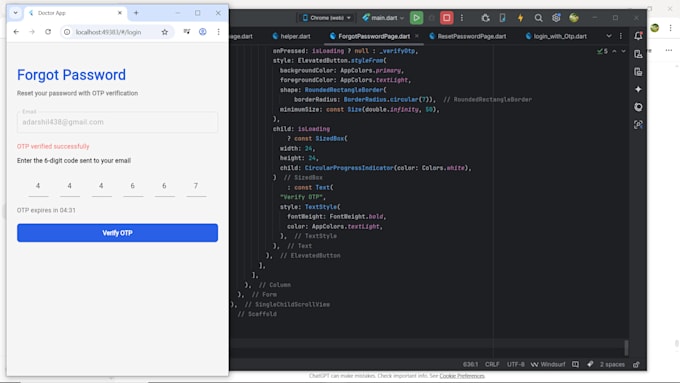
Task: Open the circular tool icon in right sidebar
Action: click(x=638, y=107)
